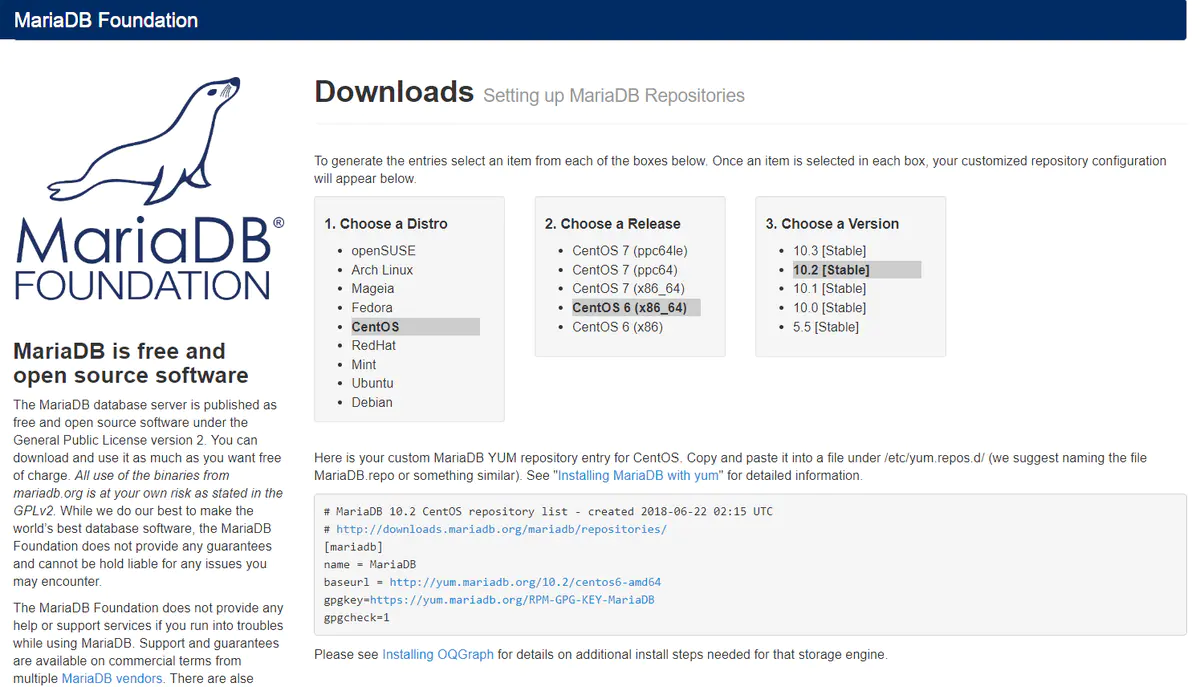Click 'Setting up MariaDB Repositories' subtitle
The image size is (1200, 687).
[x=614, y=97]
